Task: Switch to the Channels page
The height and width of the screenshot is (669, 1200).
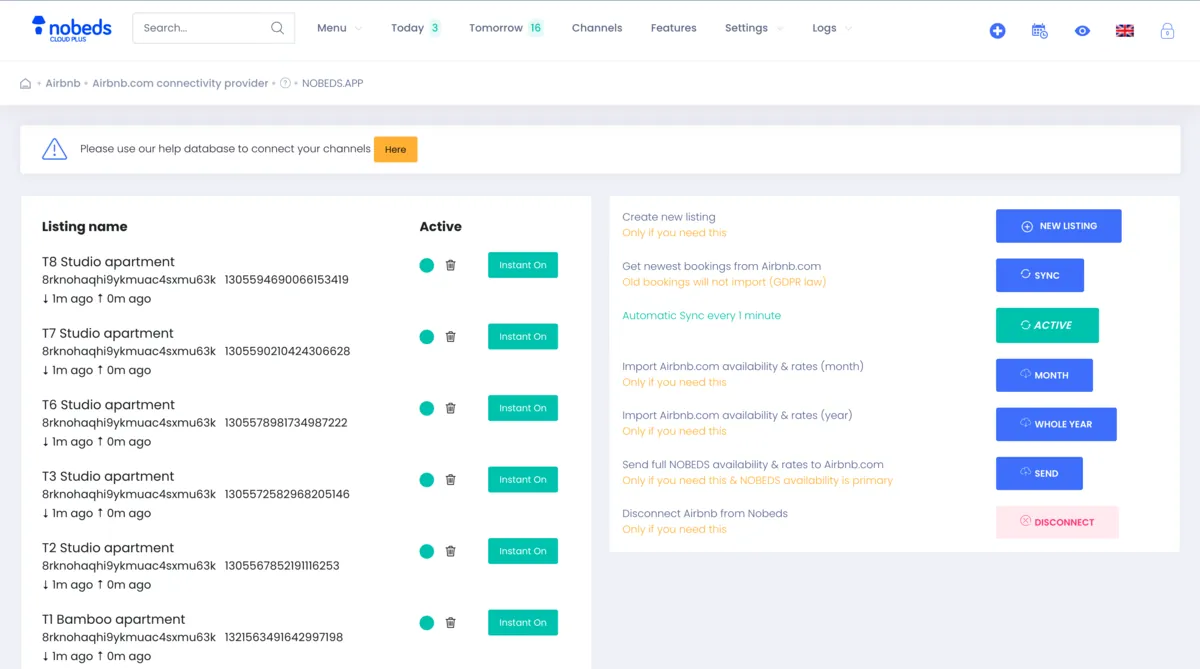Action: point(597,28)
